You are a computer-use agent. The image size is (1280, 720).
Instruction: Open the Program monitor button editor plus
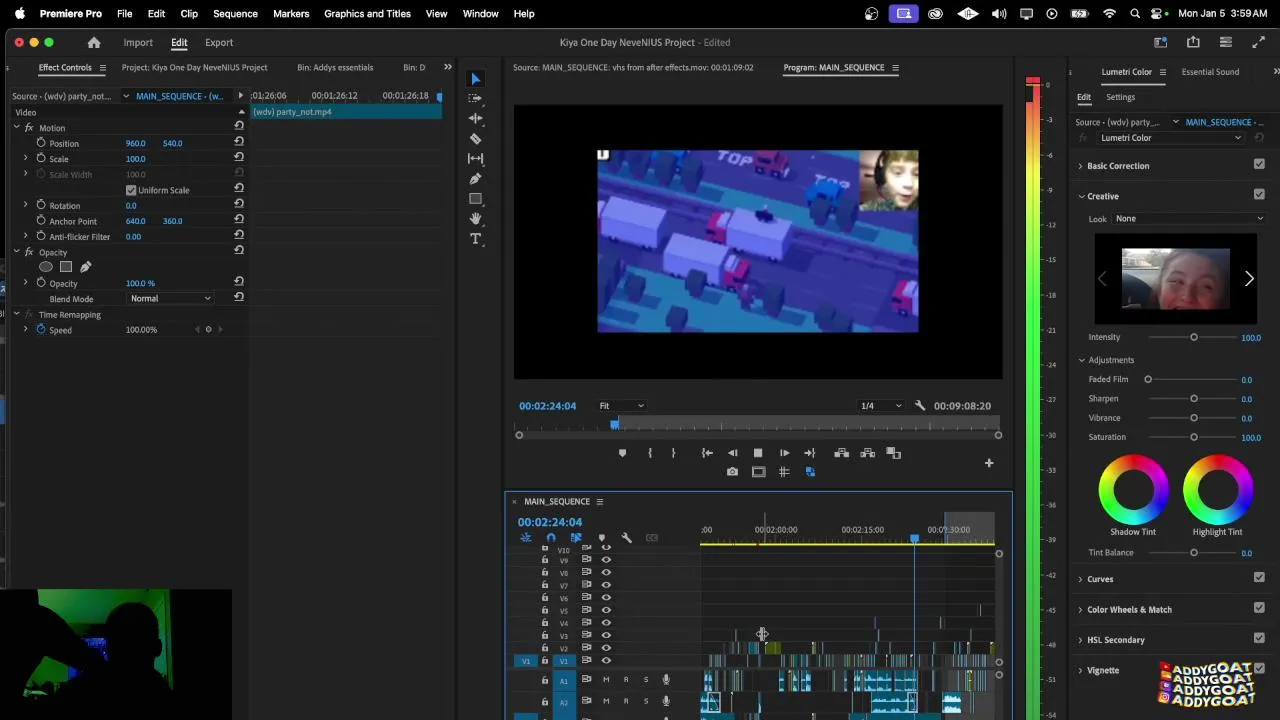[x=989, y=463]
